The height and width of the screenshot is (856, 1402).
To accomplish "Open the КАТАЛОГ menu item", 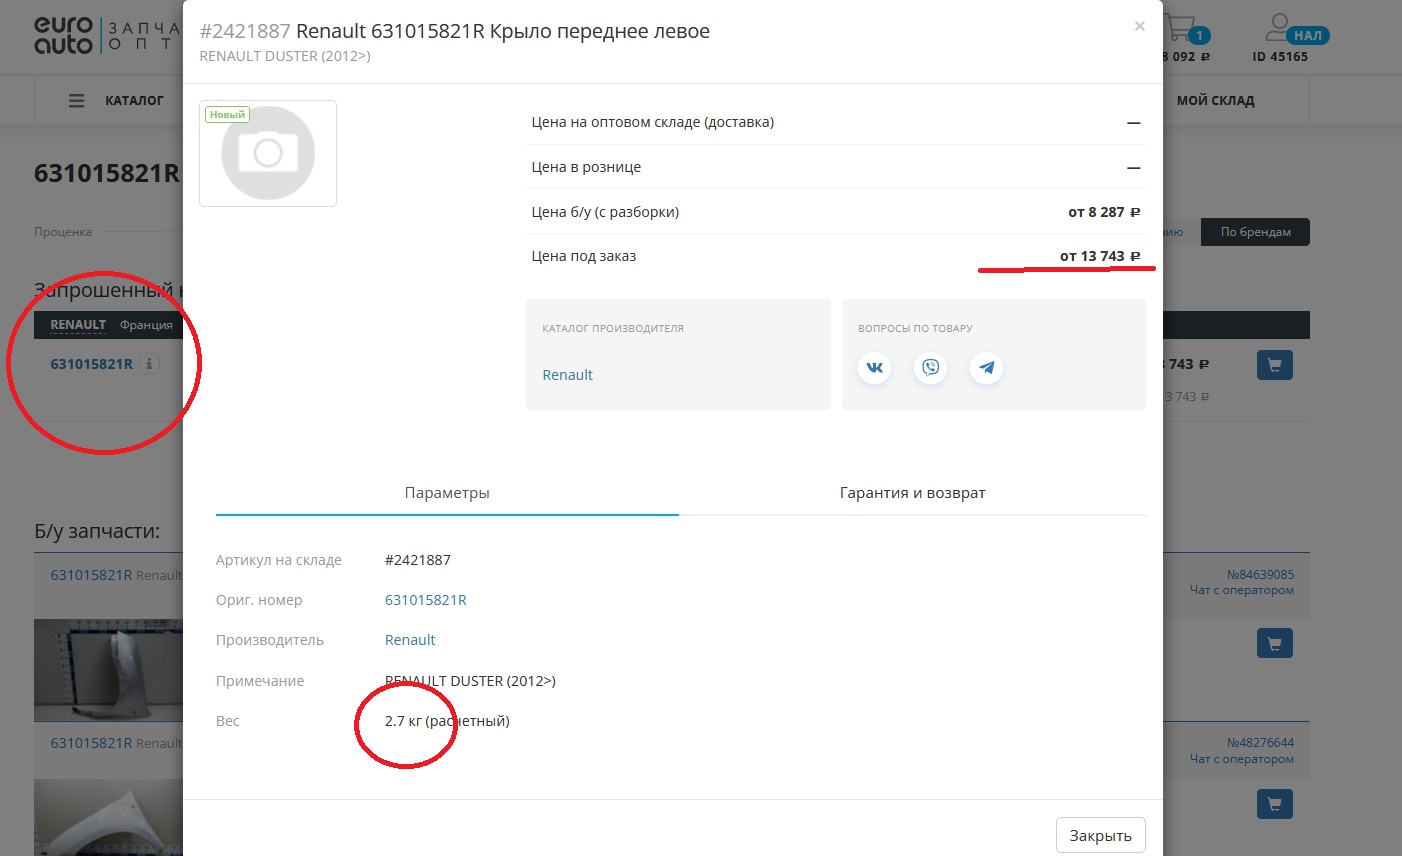I will click(x=134, y=101).
